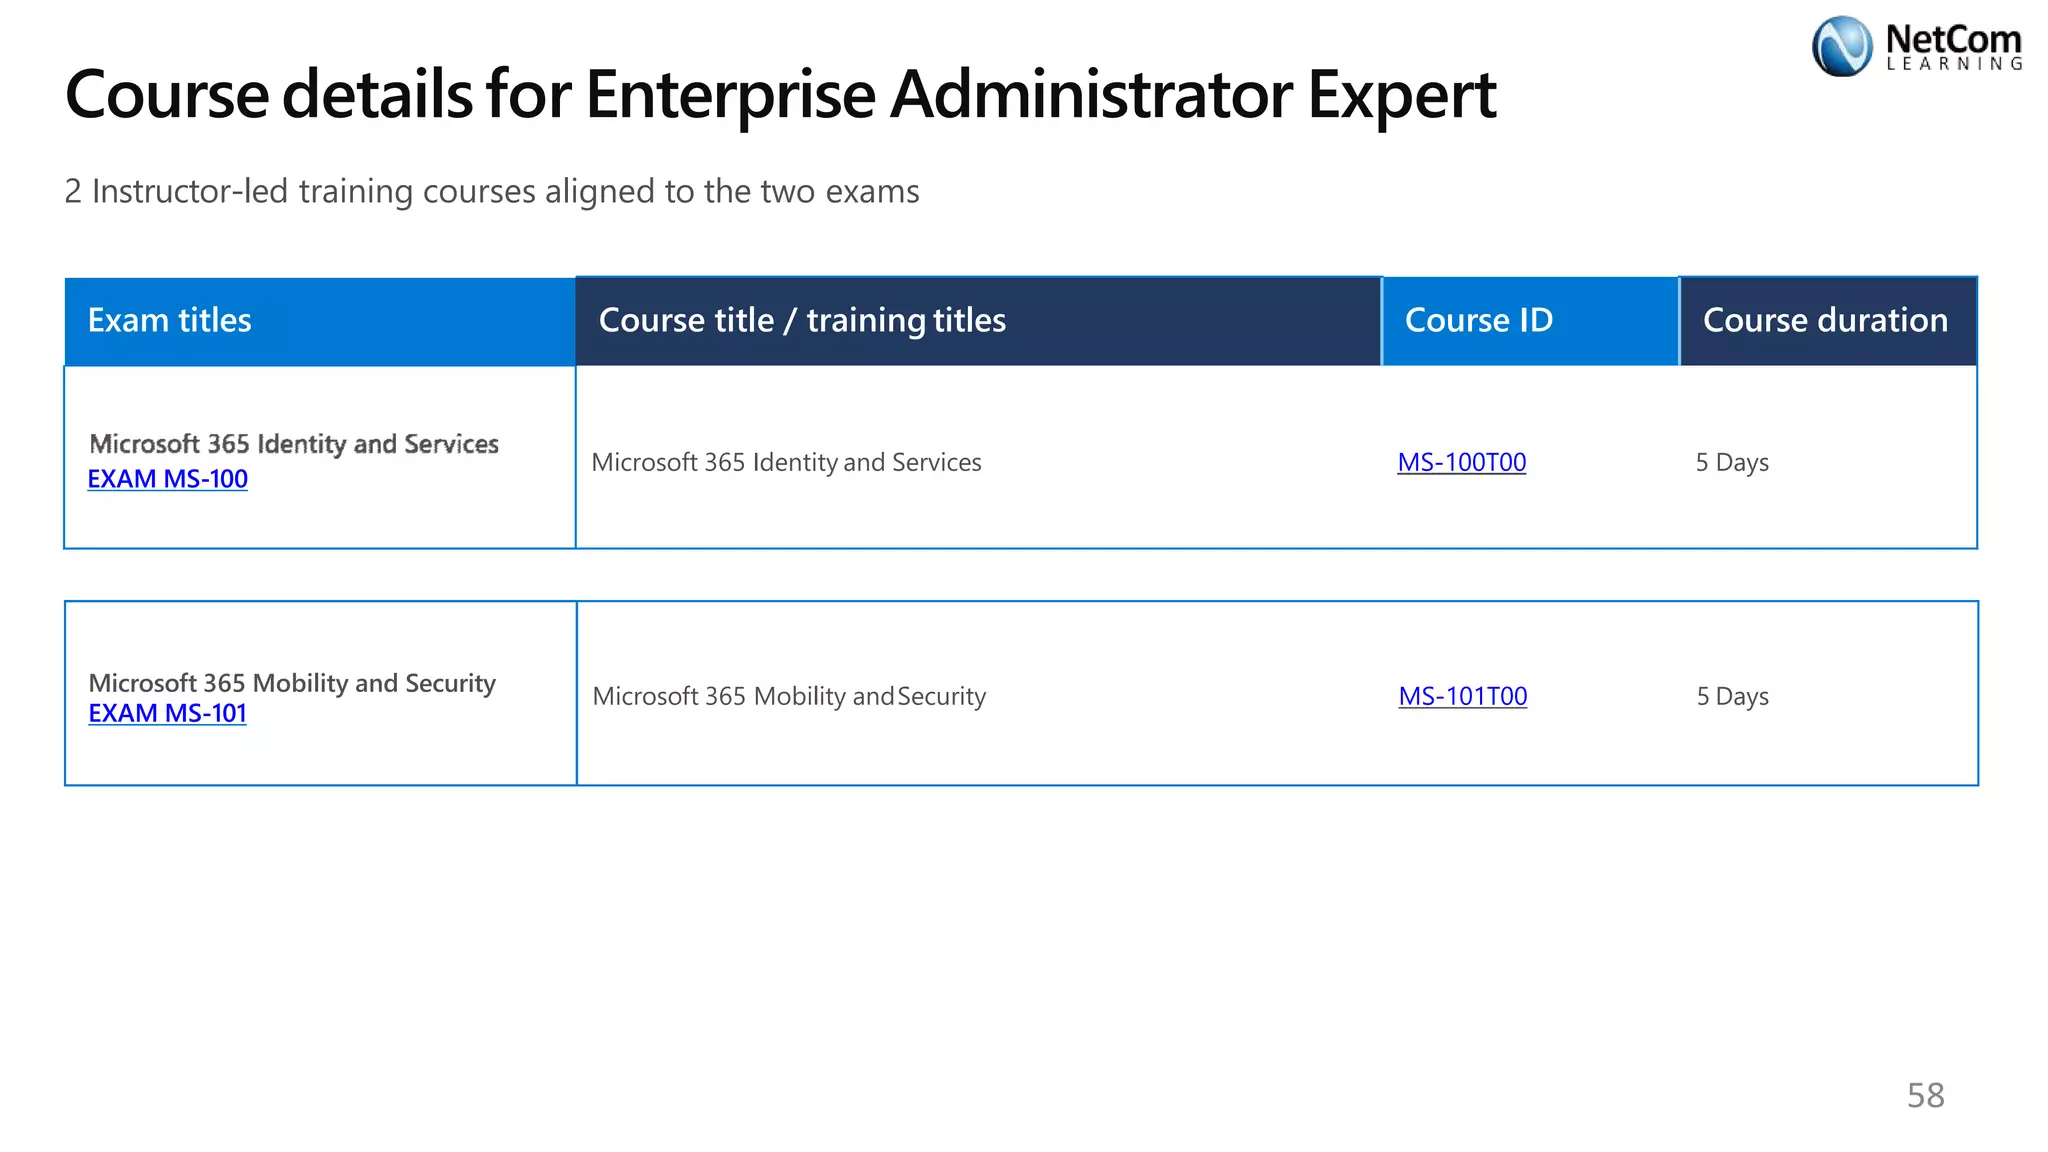Image resolution: width=2048 pixels, height=1152 pixels.
Task: Open the EXAM MS-101 link
Action: click(x=167, y=713)
